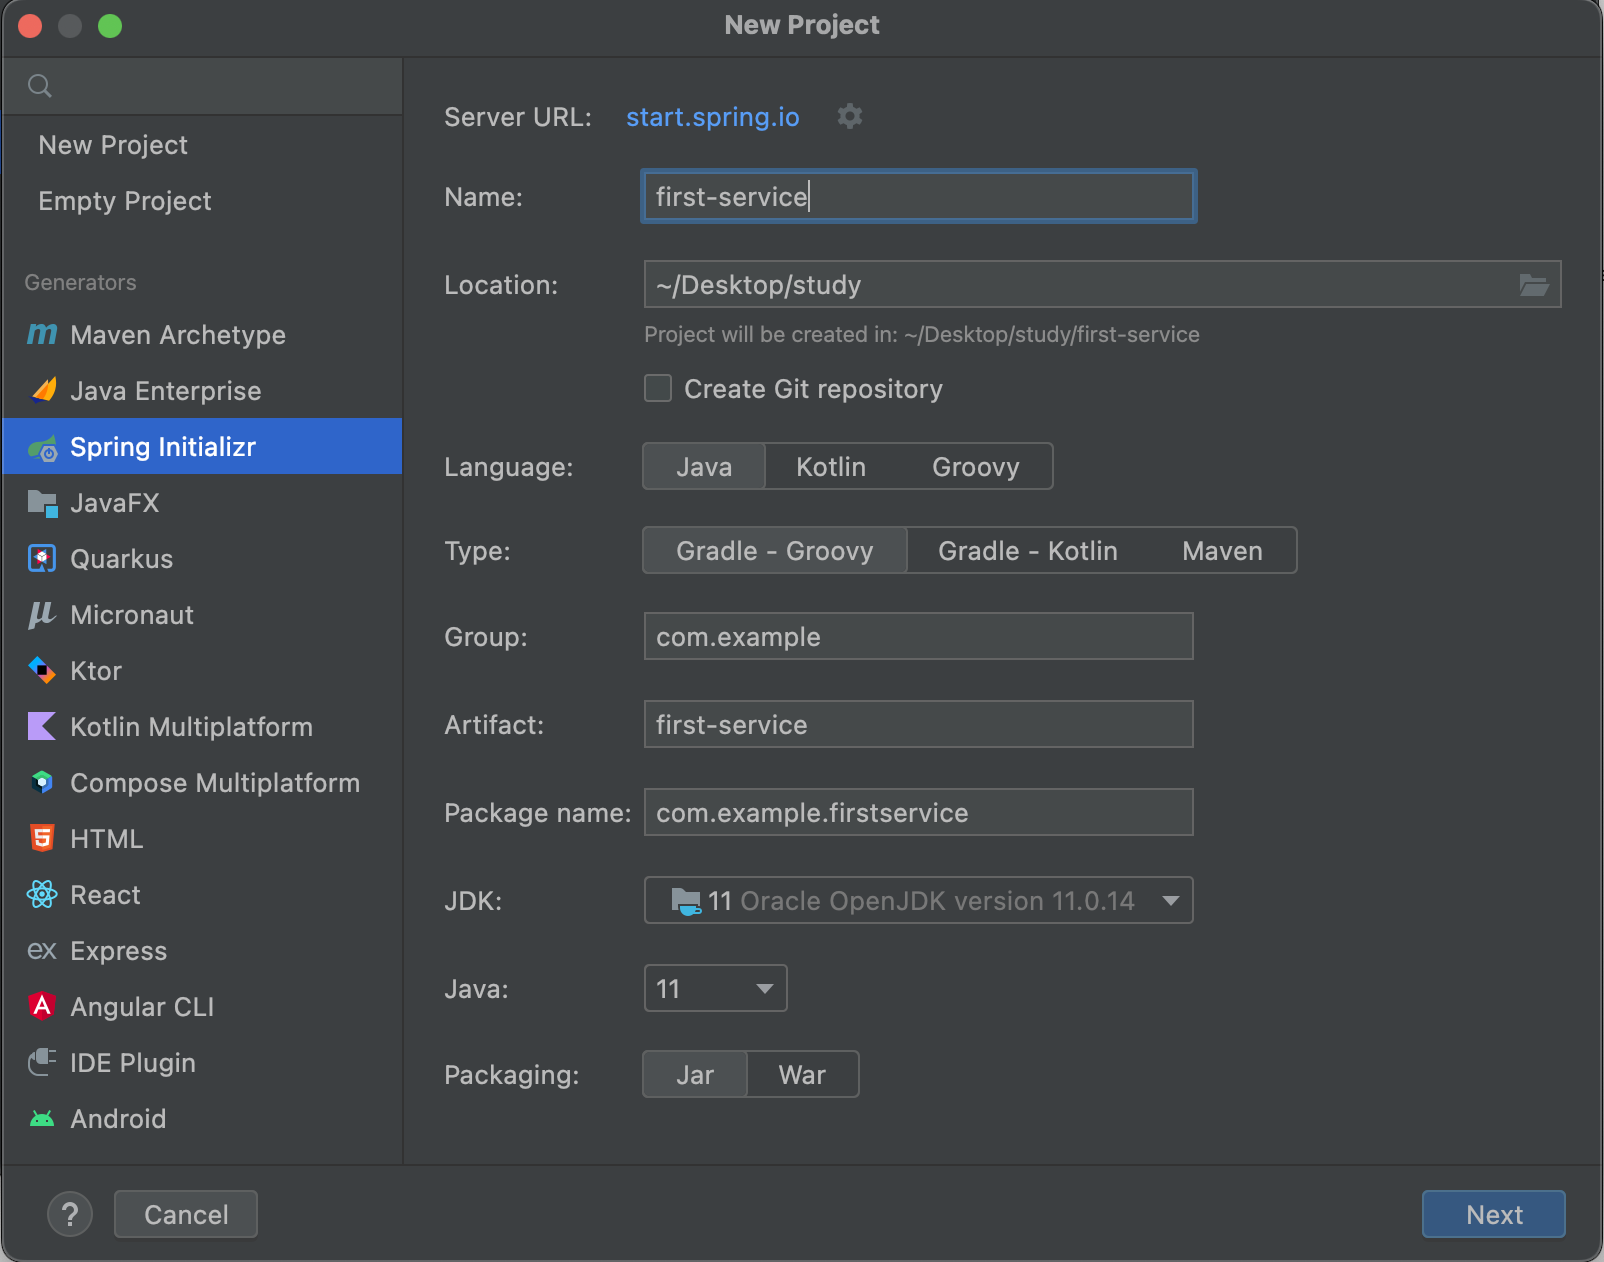Enable Create Git repository checkbox
1604x1262 pixels.
coord(658,388)
